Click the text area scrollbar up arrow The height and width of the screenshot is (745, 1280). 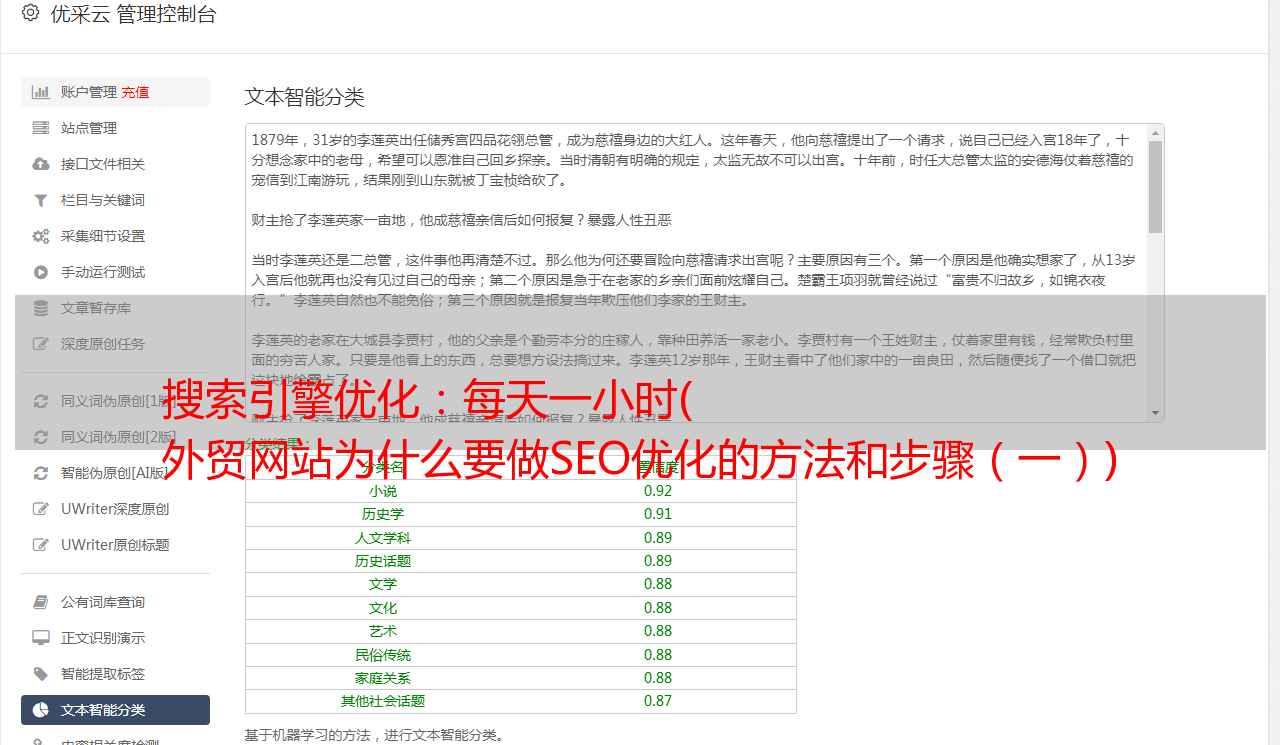pos(1155,133)
